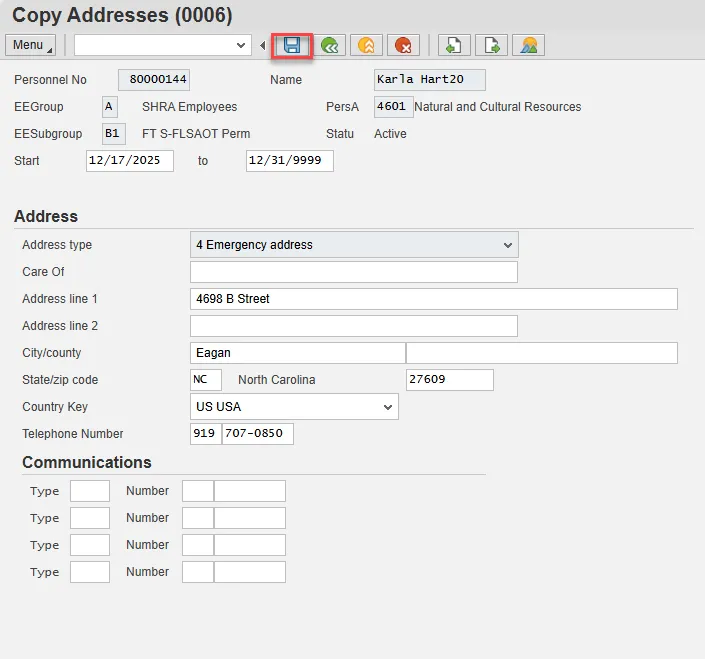Open the Menu button
Image resolution: width=705 pixels, height=659 pixels.
30,45
